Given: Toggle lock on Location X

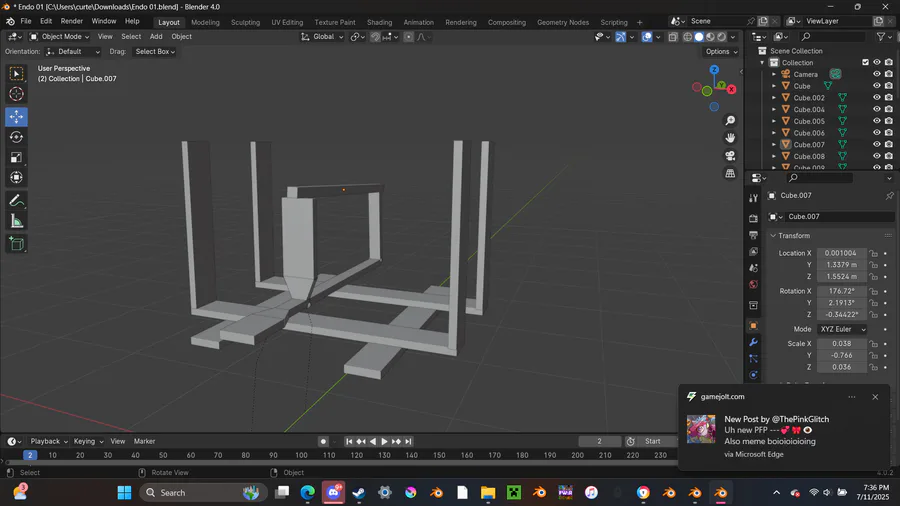Looking at the screenshot, I should coord(873,253).
